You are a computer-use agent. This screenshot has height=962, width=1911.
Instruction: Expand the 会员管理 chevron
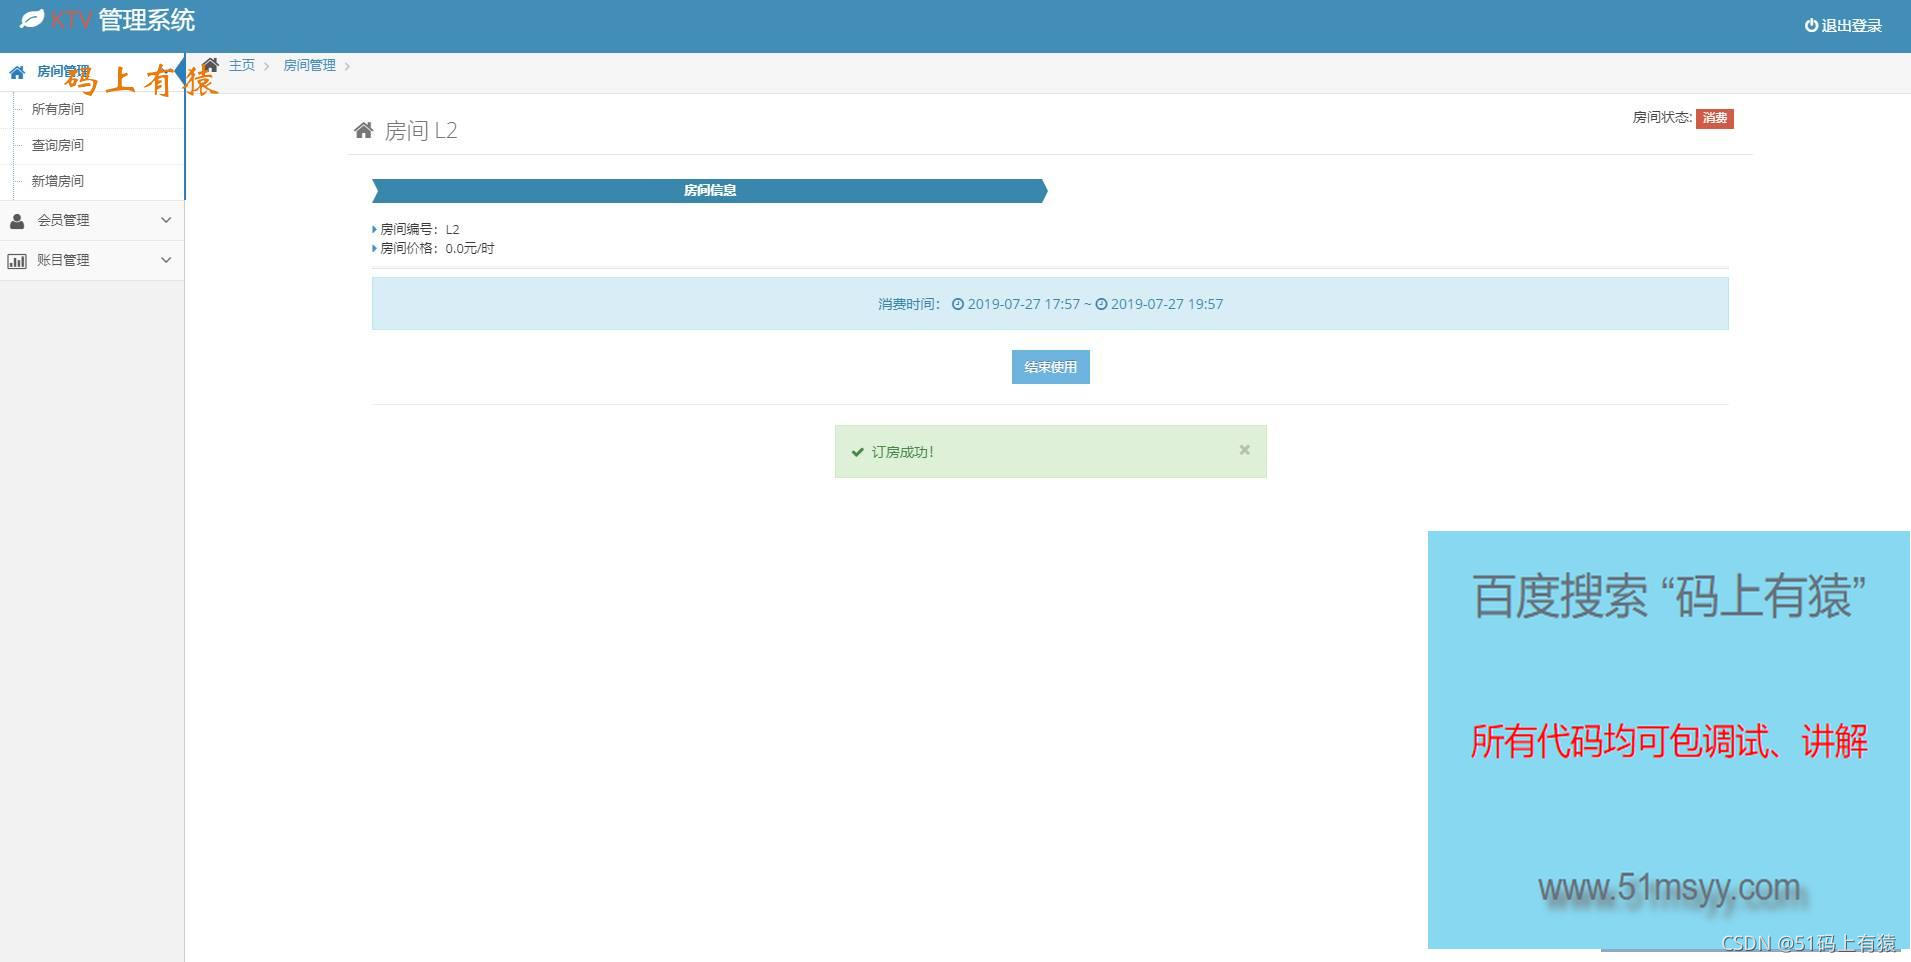point(166,220)
